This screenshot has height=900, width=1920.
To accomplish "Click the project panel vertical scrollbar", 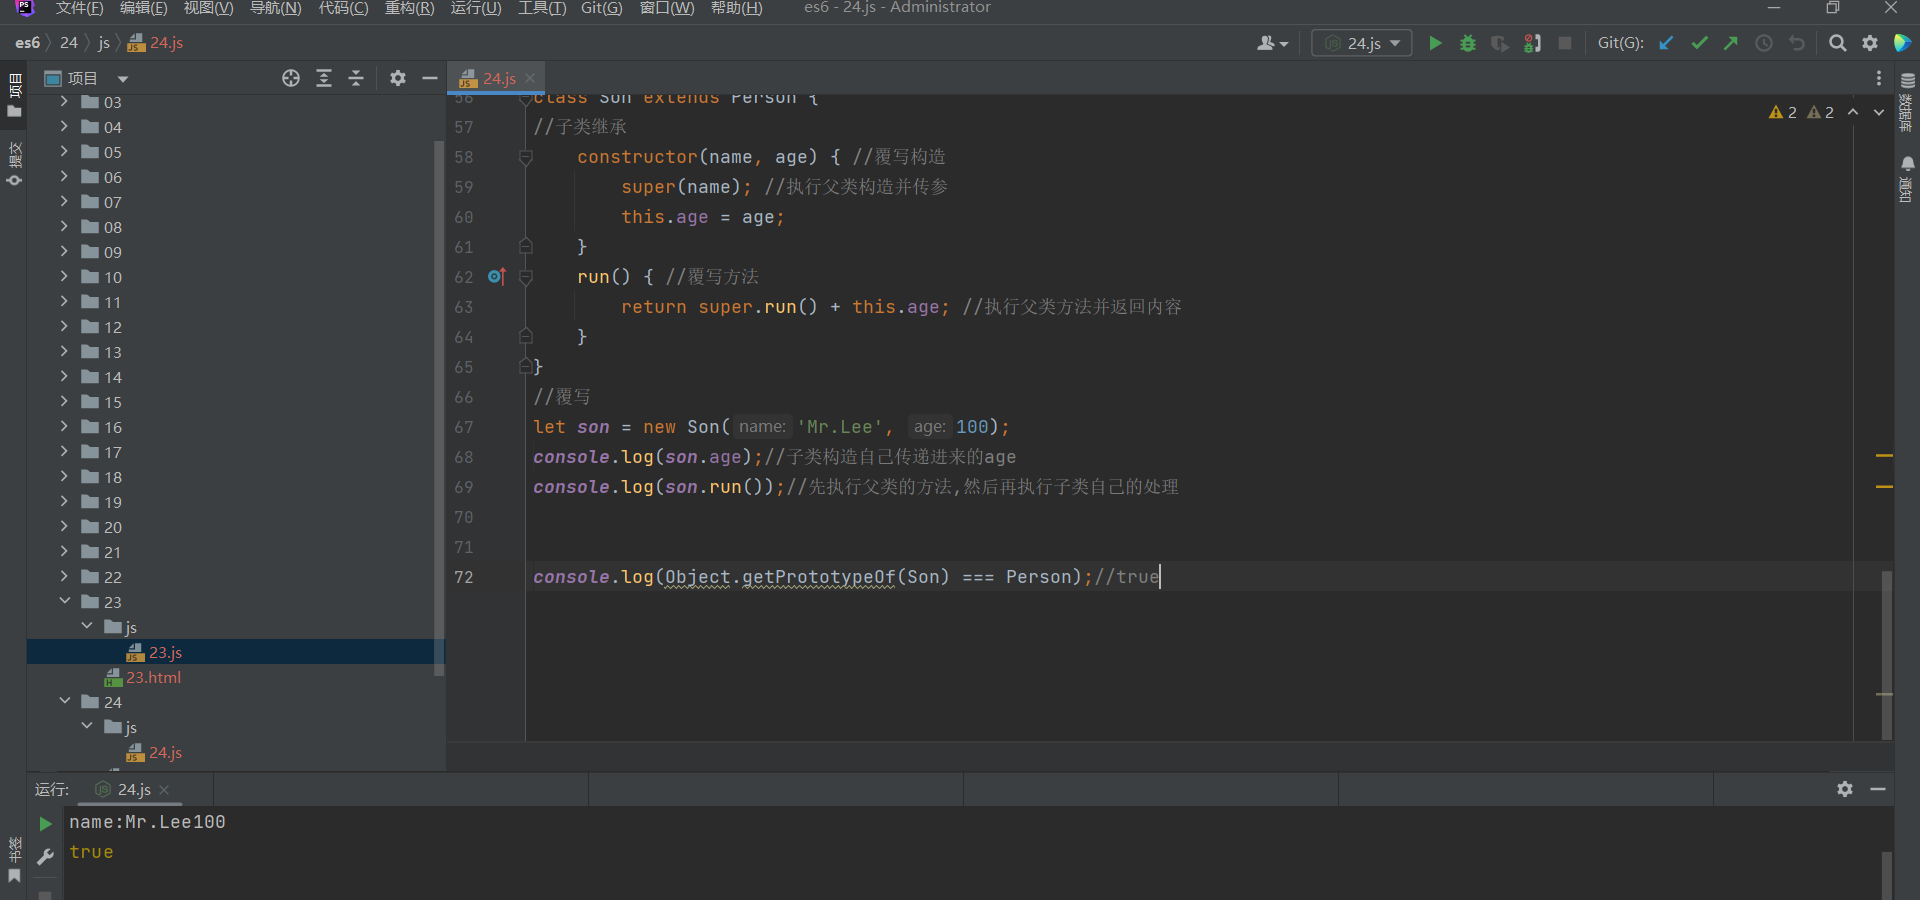I will click(x=438, y=408).
